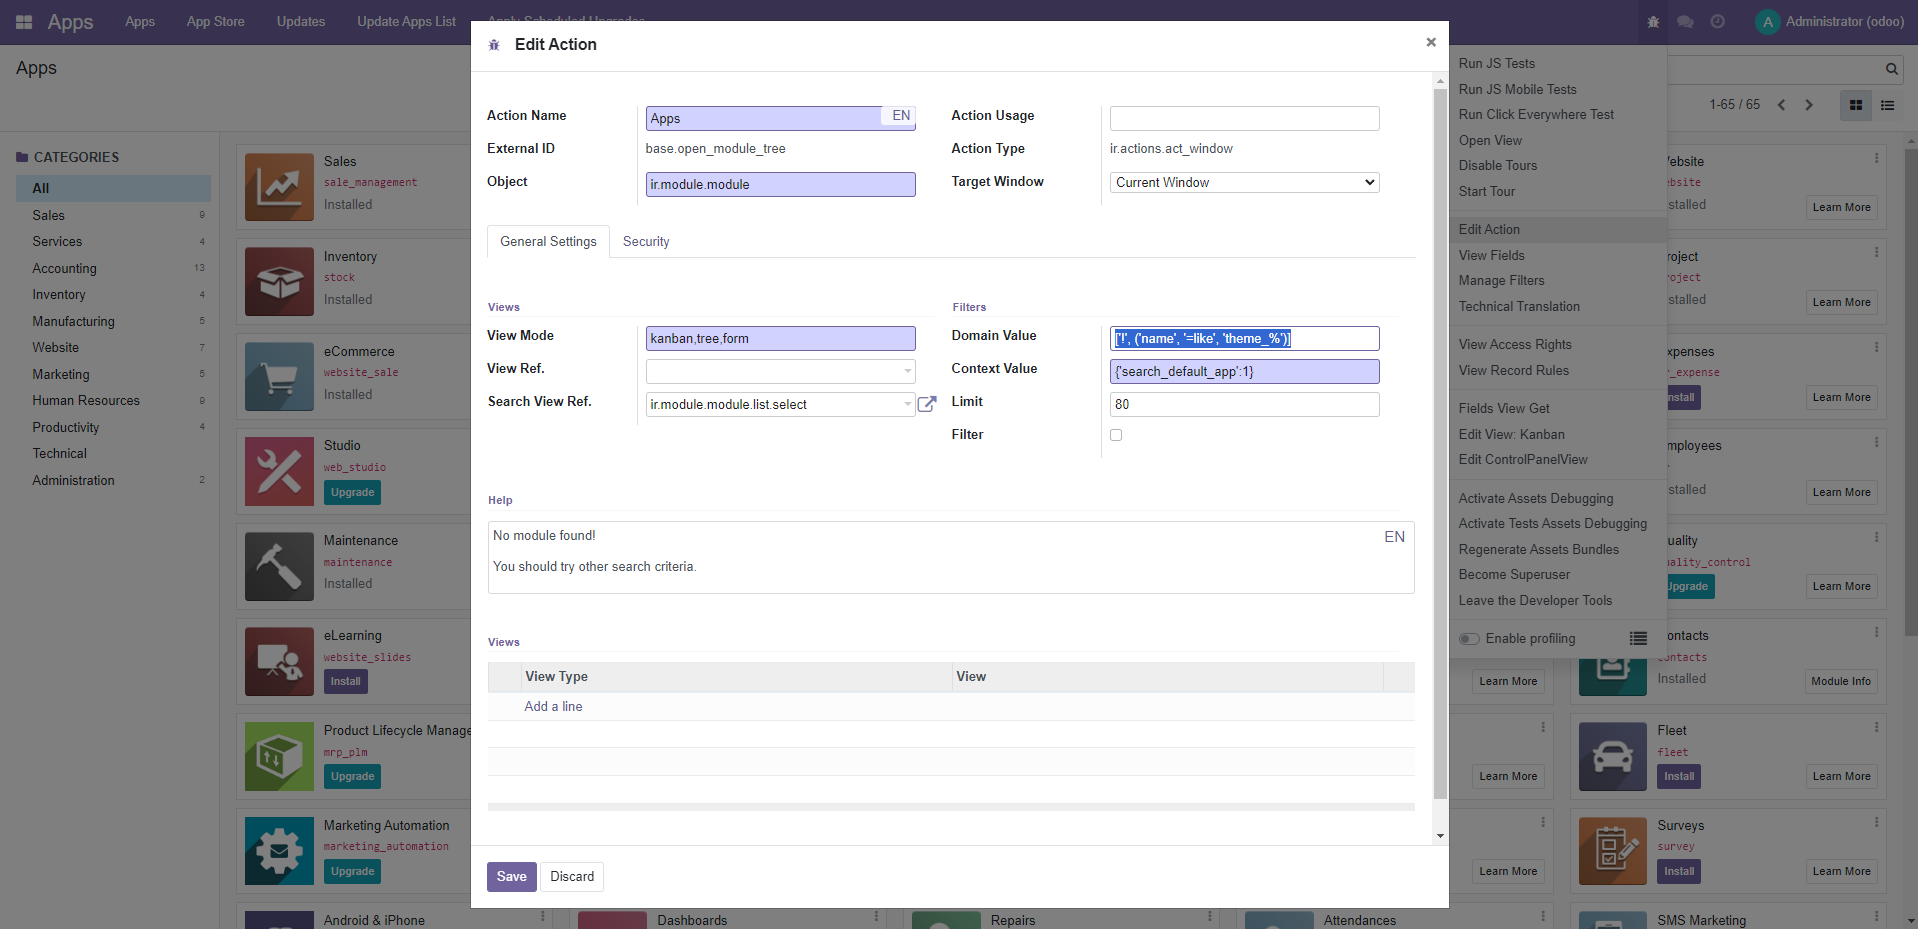Click Install button for eLearning
This screenshot has height=929, width=1918.
pyautogui.click(x=345, y=681)
